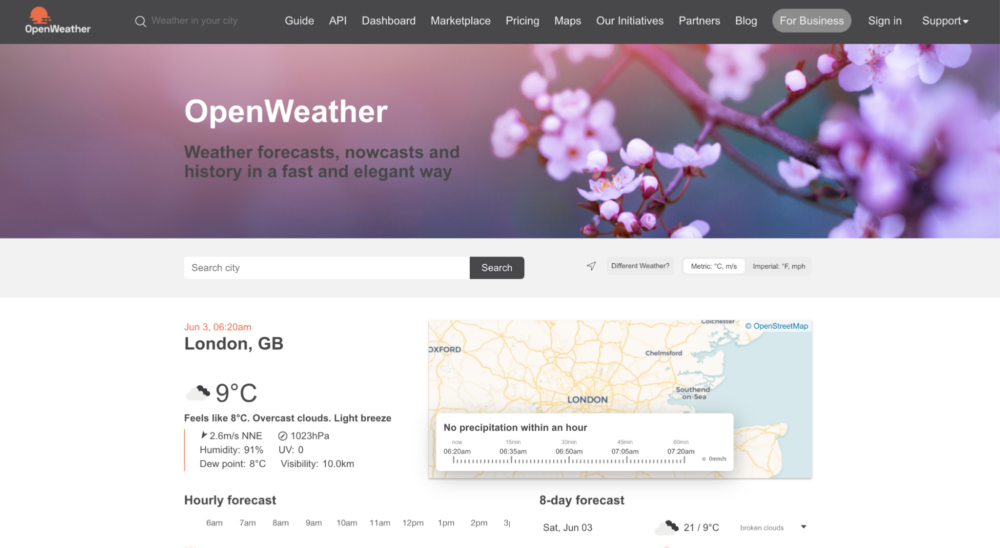
Task: Click the pressure gauge icon near 1023hPa
Action: pos(283,436)
